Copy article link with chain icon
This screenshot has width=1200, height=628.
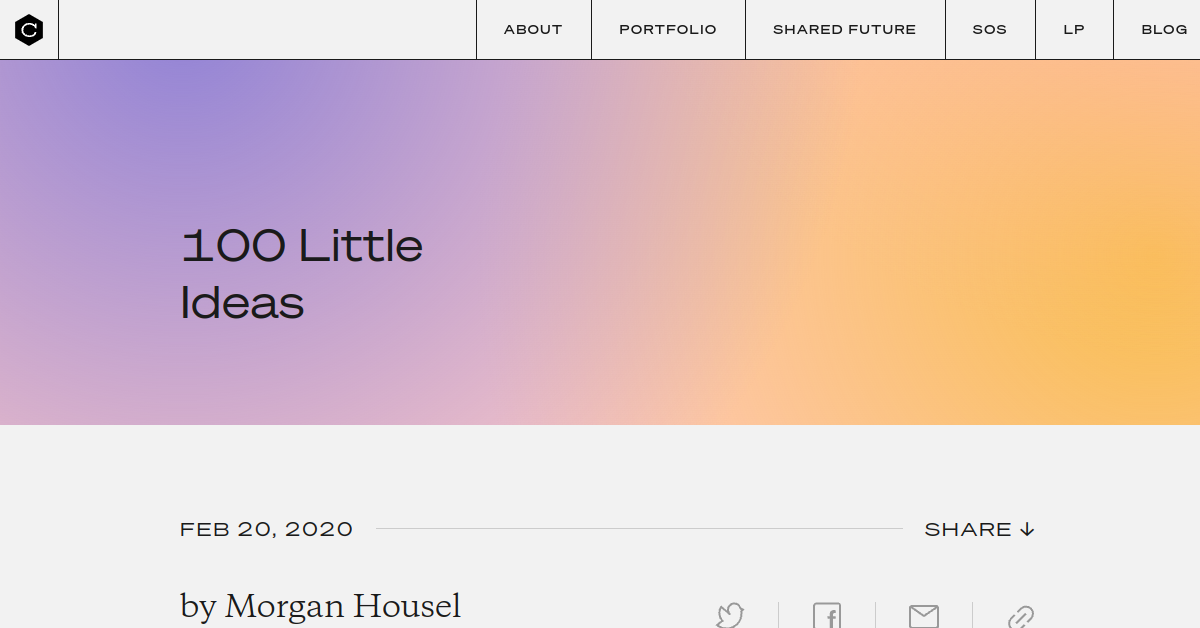click(1021, 616)
